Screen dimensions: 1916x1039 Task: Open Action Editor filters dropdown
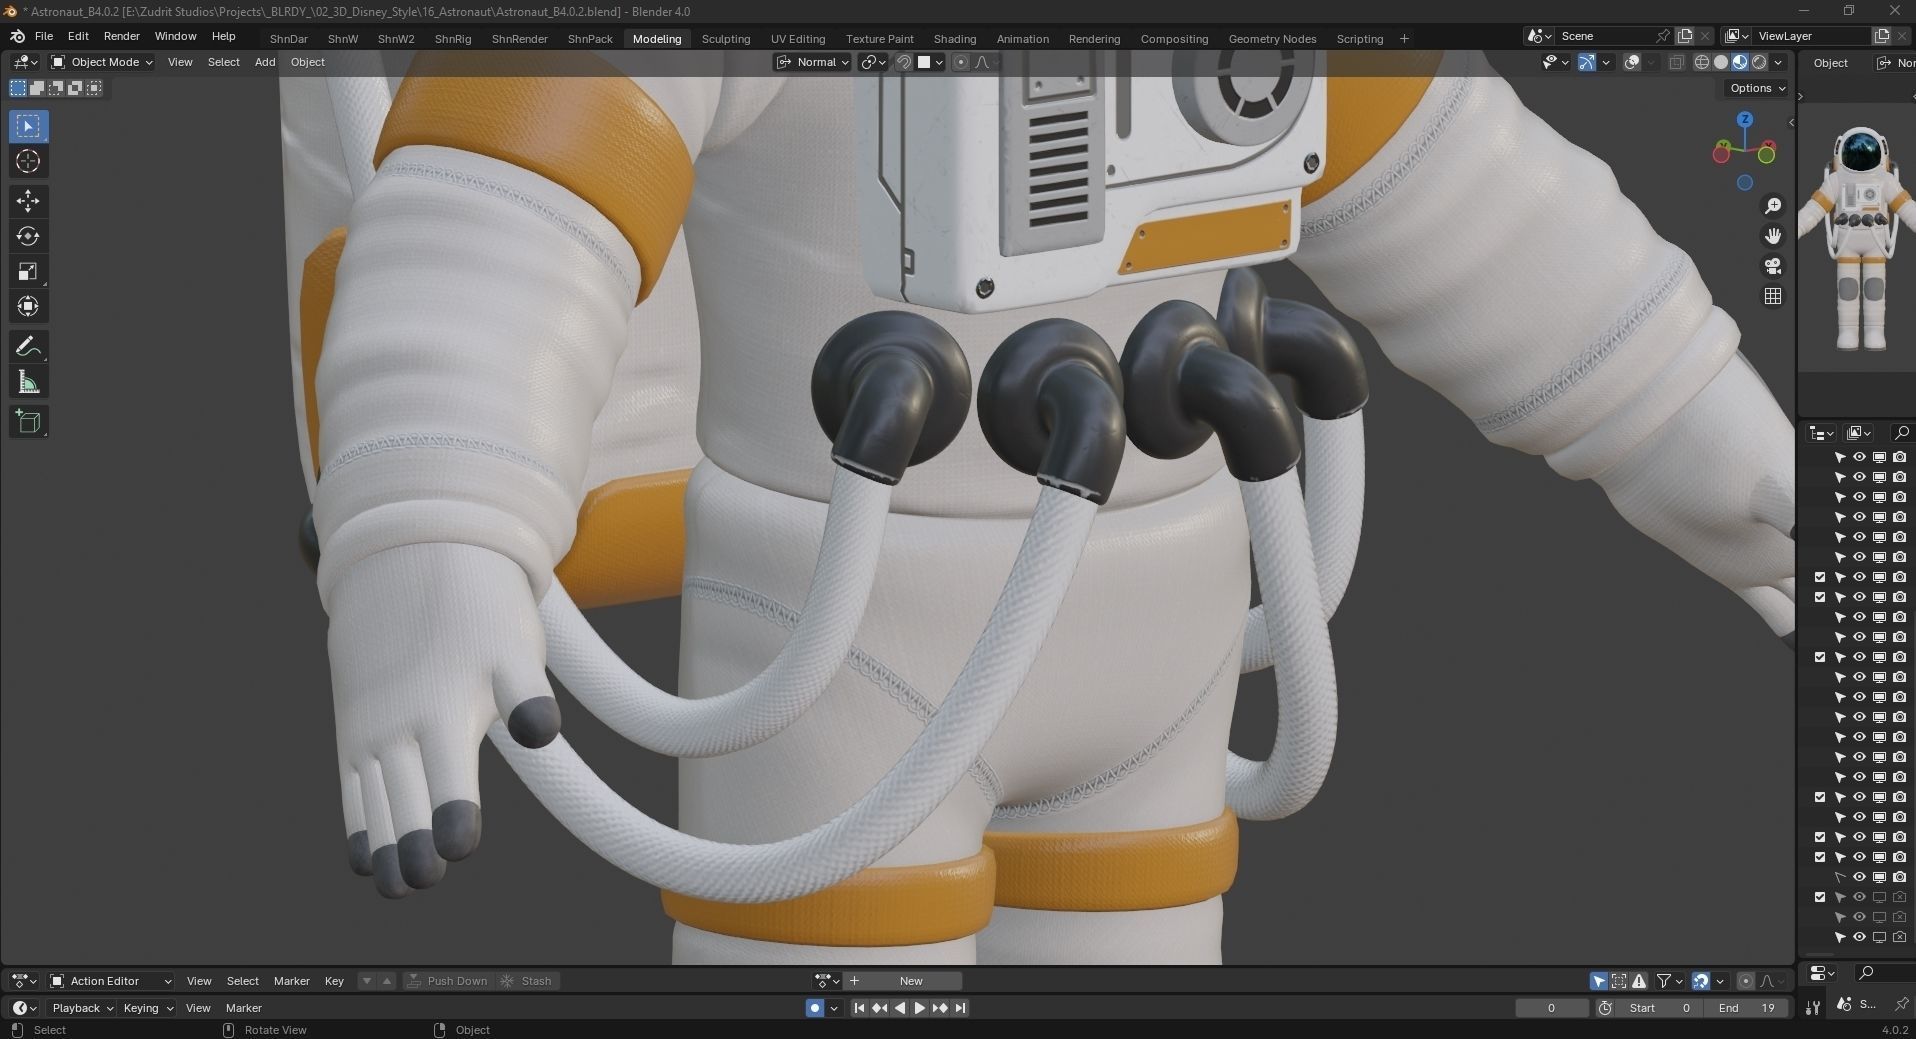tap(1670, 981)
